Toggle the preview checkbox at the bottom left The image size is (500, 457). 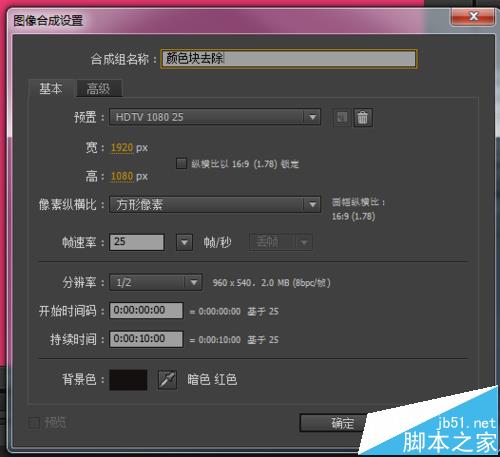pos(33,423)
